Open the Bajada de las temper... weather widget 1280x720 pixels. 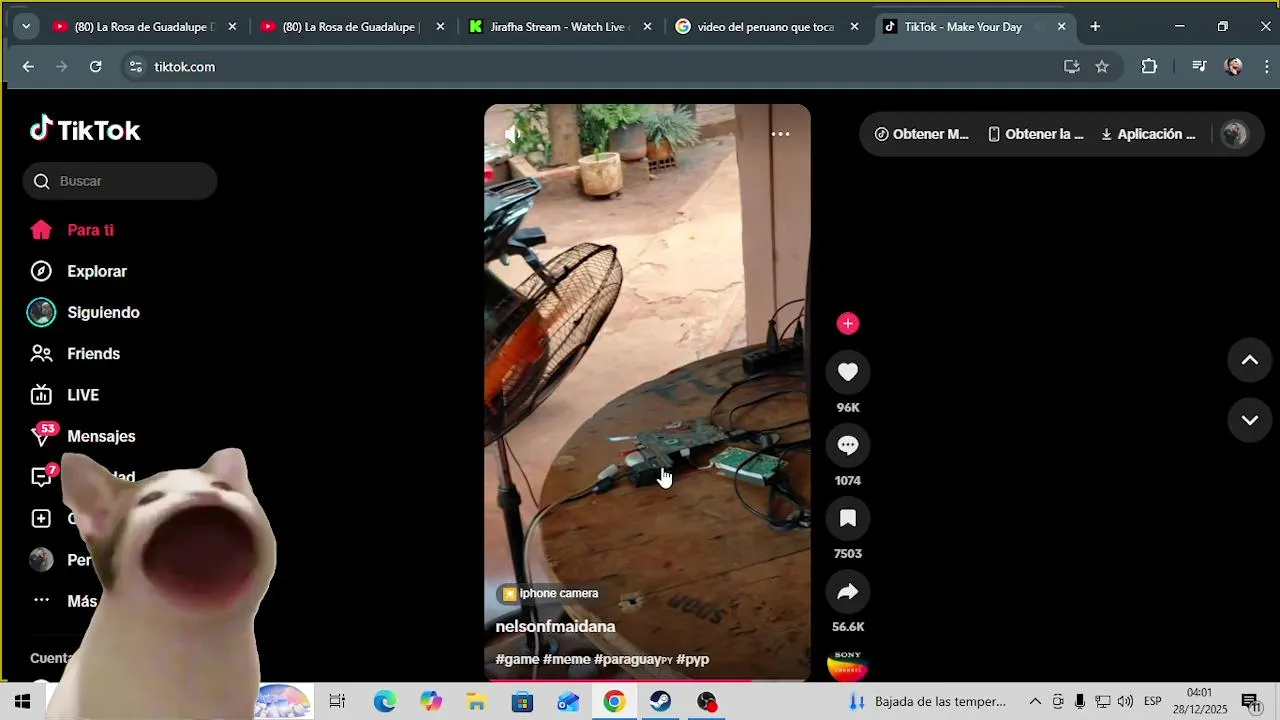coord(927,702)
